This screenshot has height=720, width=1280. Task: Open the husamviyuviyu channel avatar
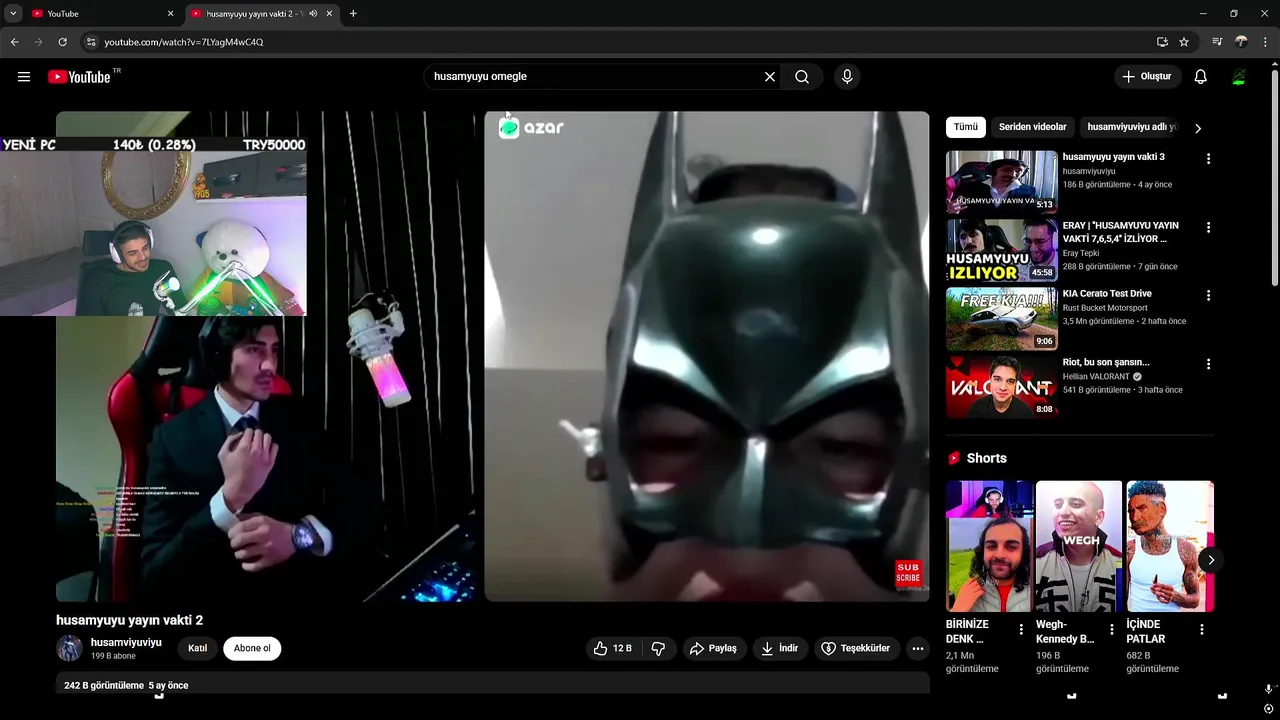69,648
